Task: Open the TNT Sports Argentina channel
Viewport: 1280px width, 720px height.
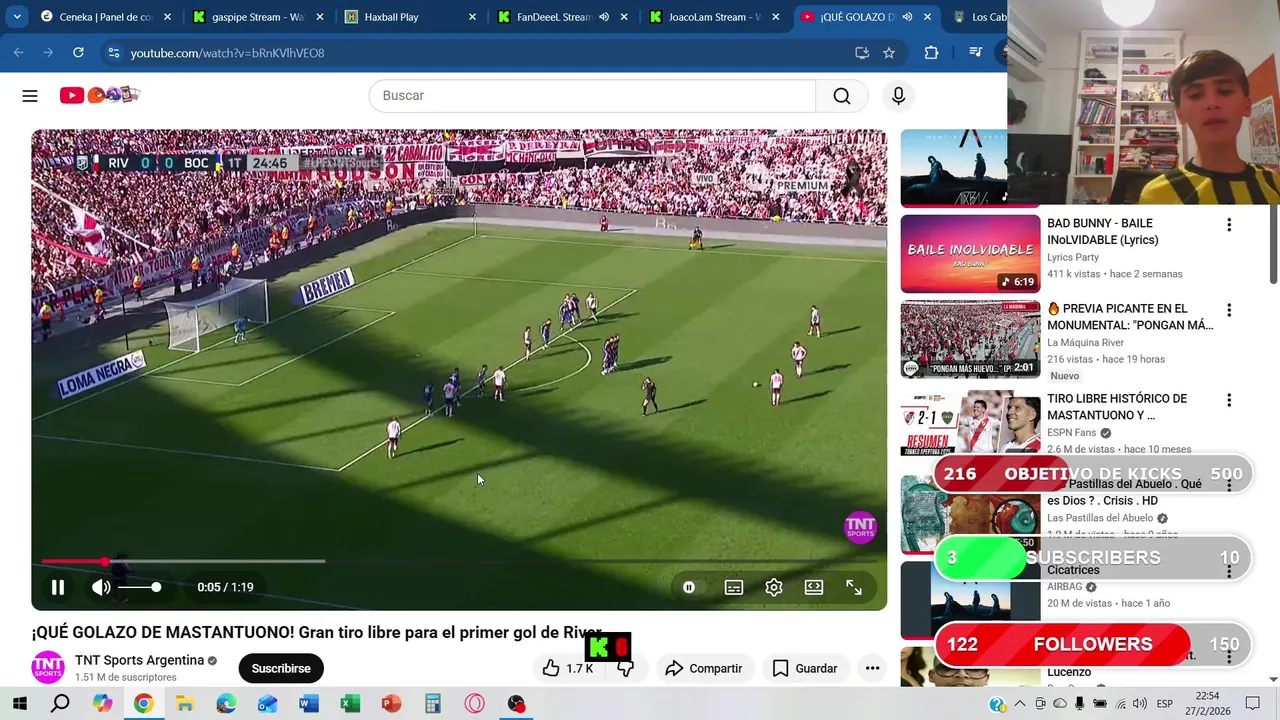Action: click(x=139, y=660)
